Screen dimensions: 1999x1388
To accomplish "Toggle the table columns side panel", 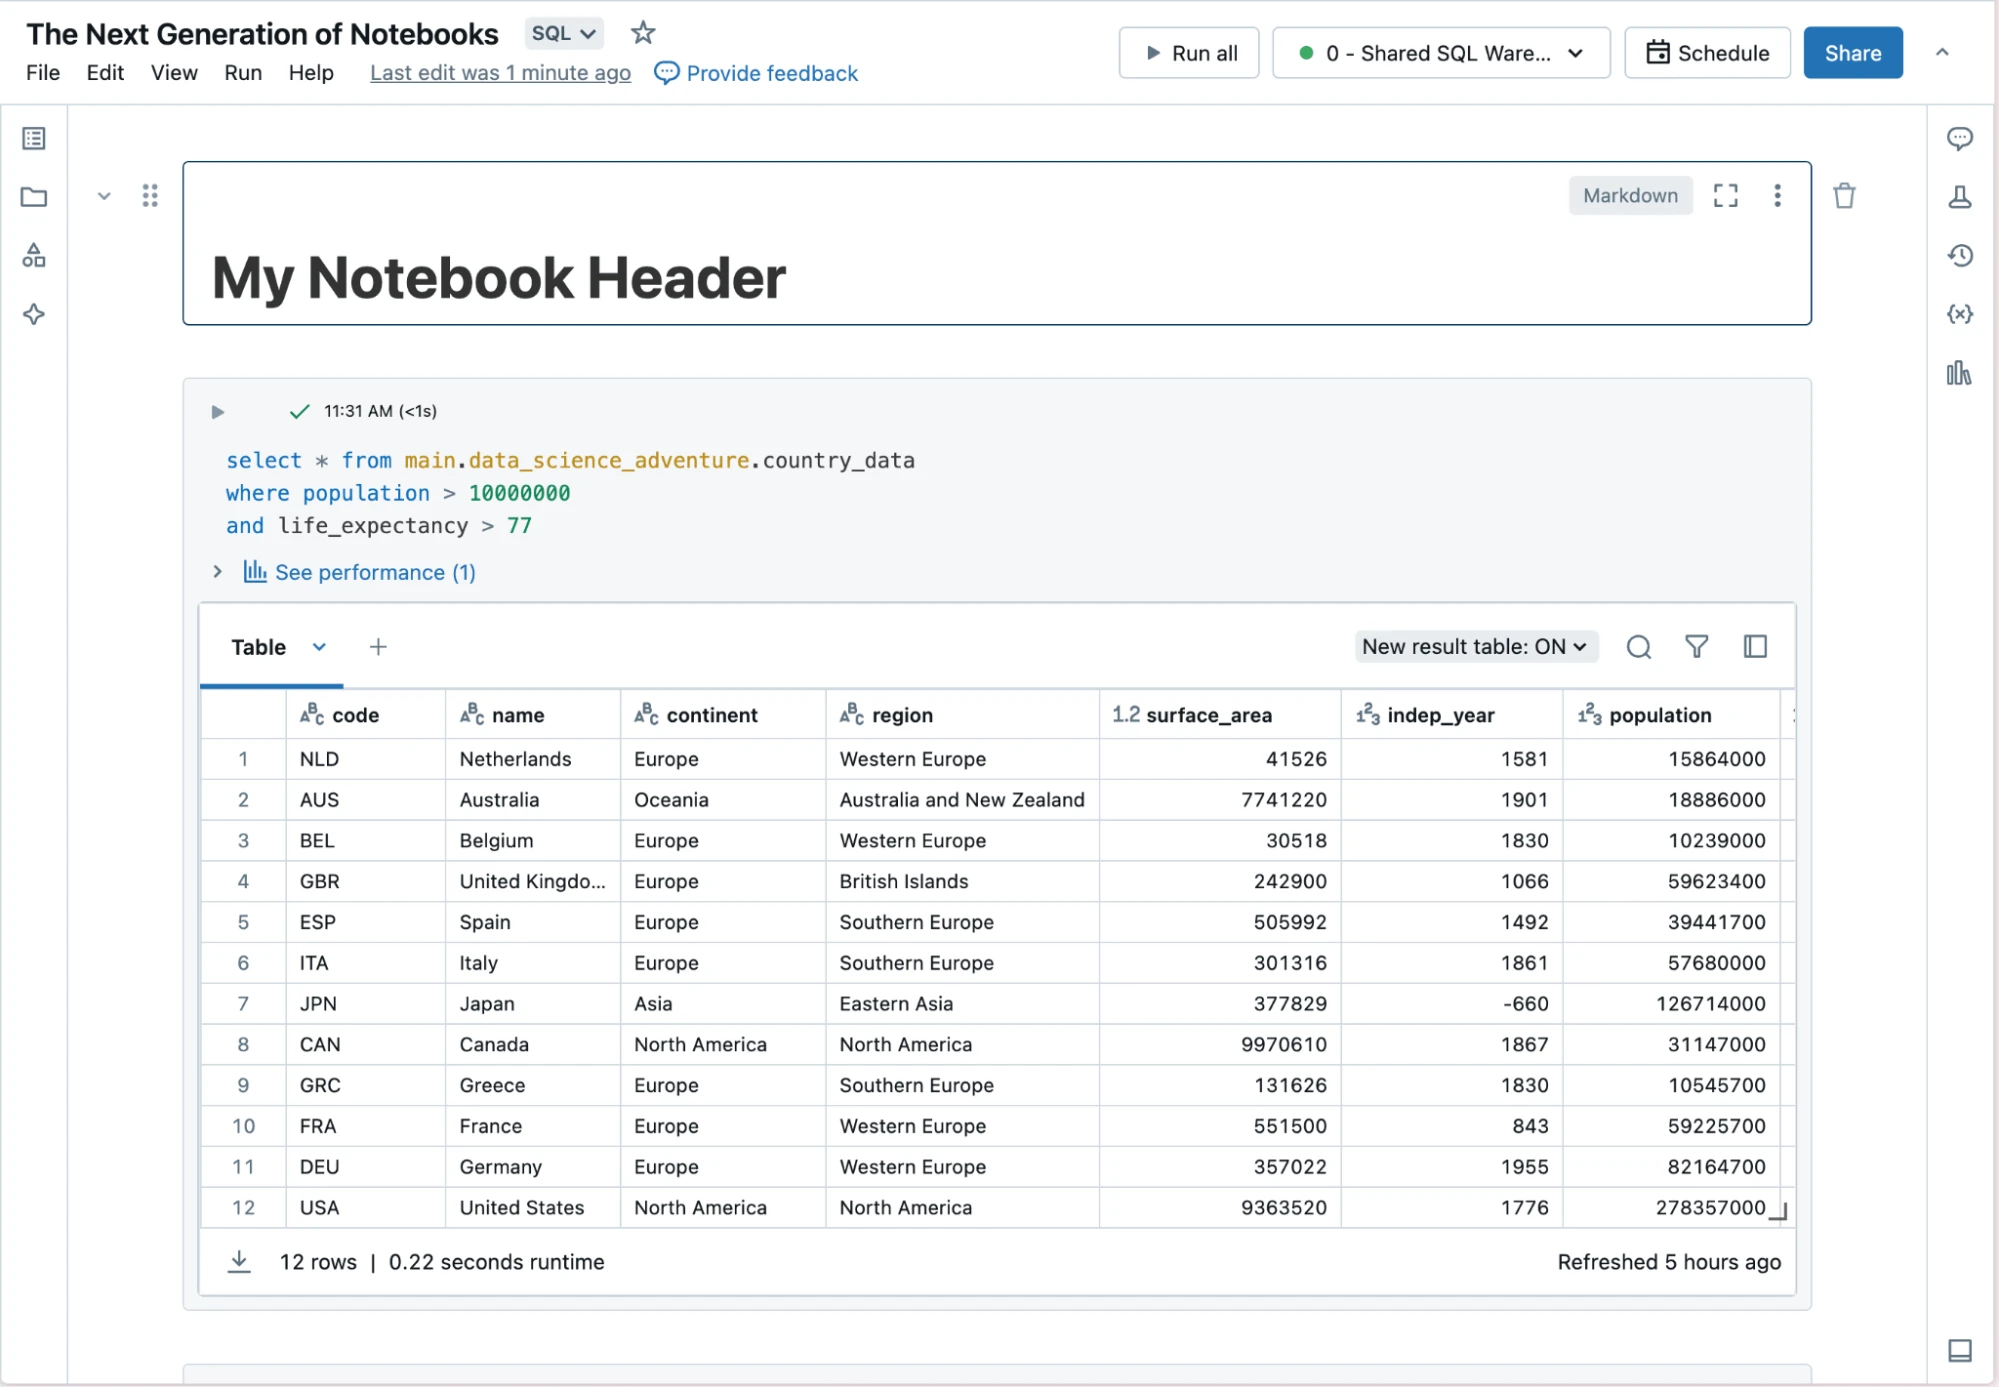I will click(1755, 647).
